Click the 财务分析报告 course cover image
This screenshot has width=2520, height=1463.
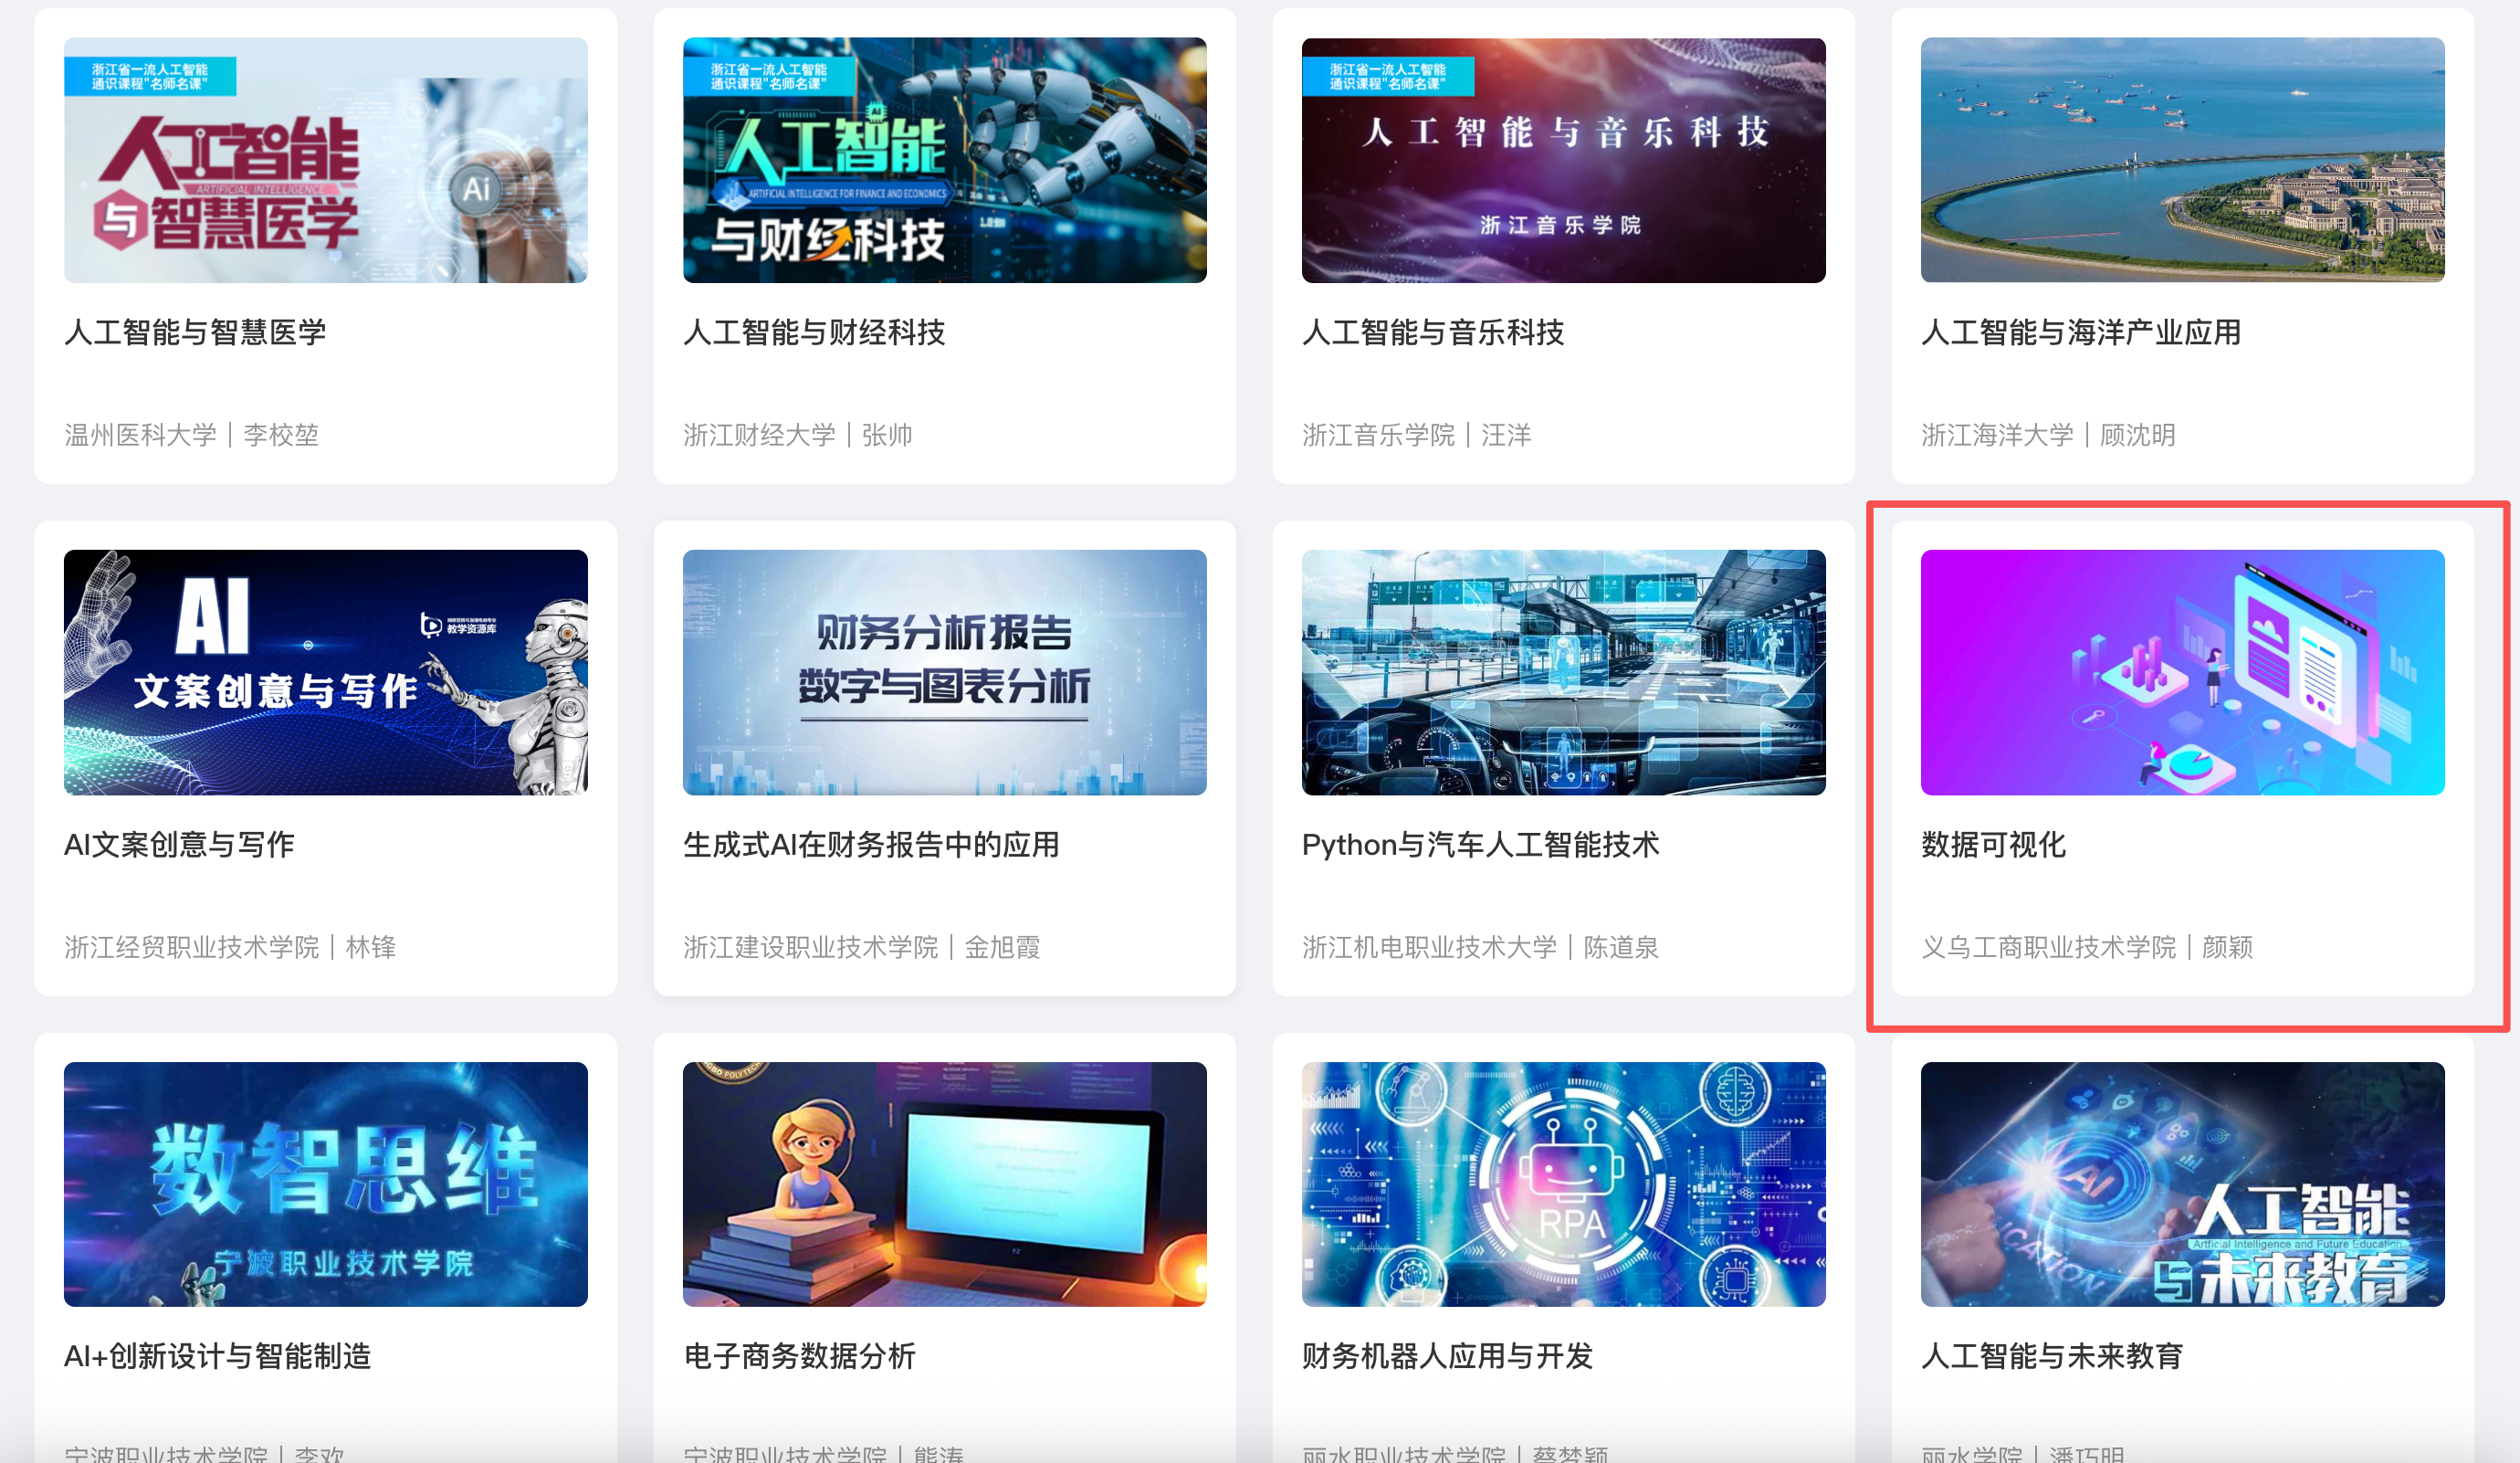944,672
